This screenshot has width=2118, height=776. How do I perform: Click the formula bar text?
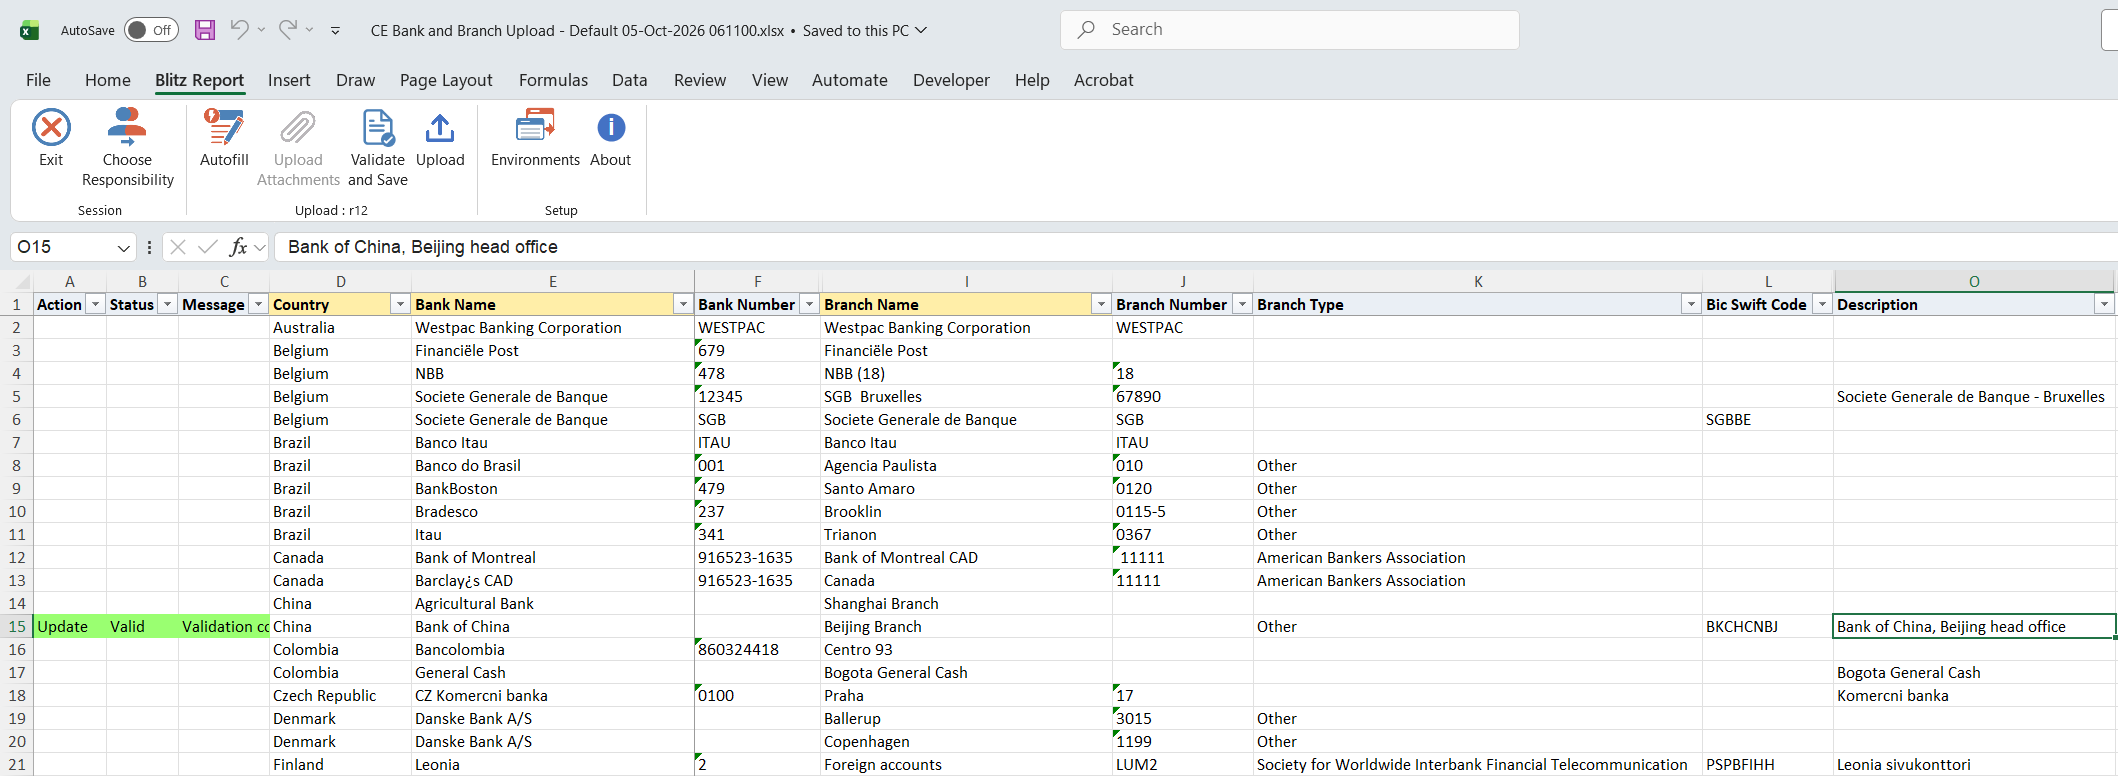pos(423,247)
